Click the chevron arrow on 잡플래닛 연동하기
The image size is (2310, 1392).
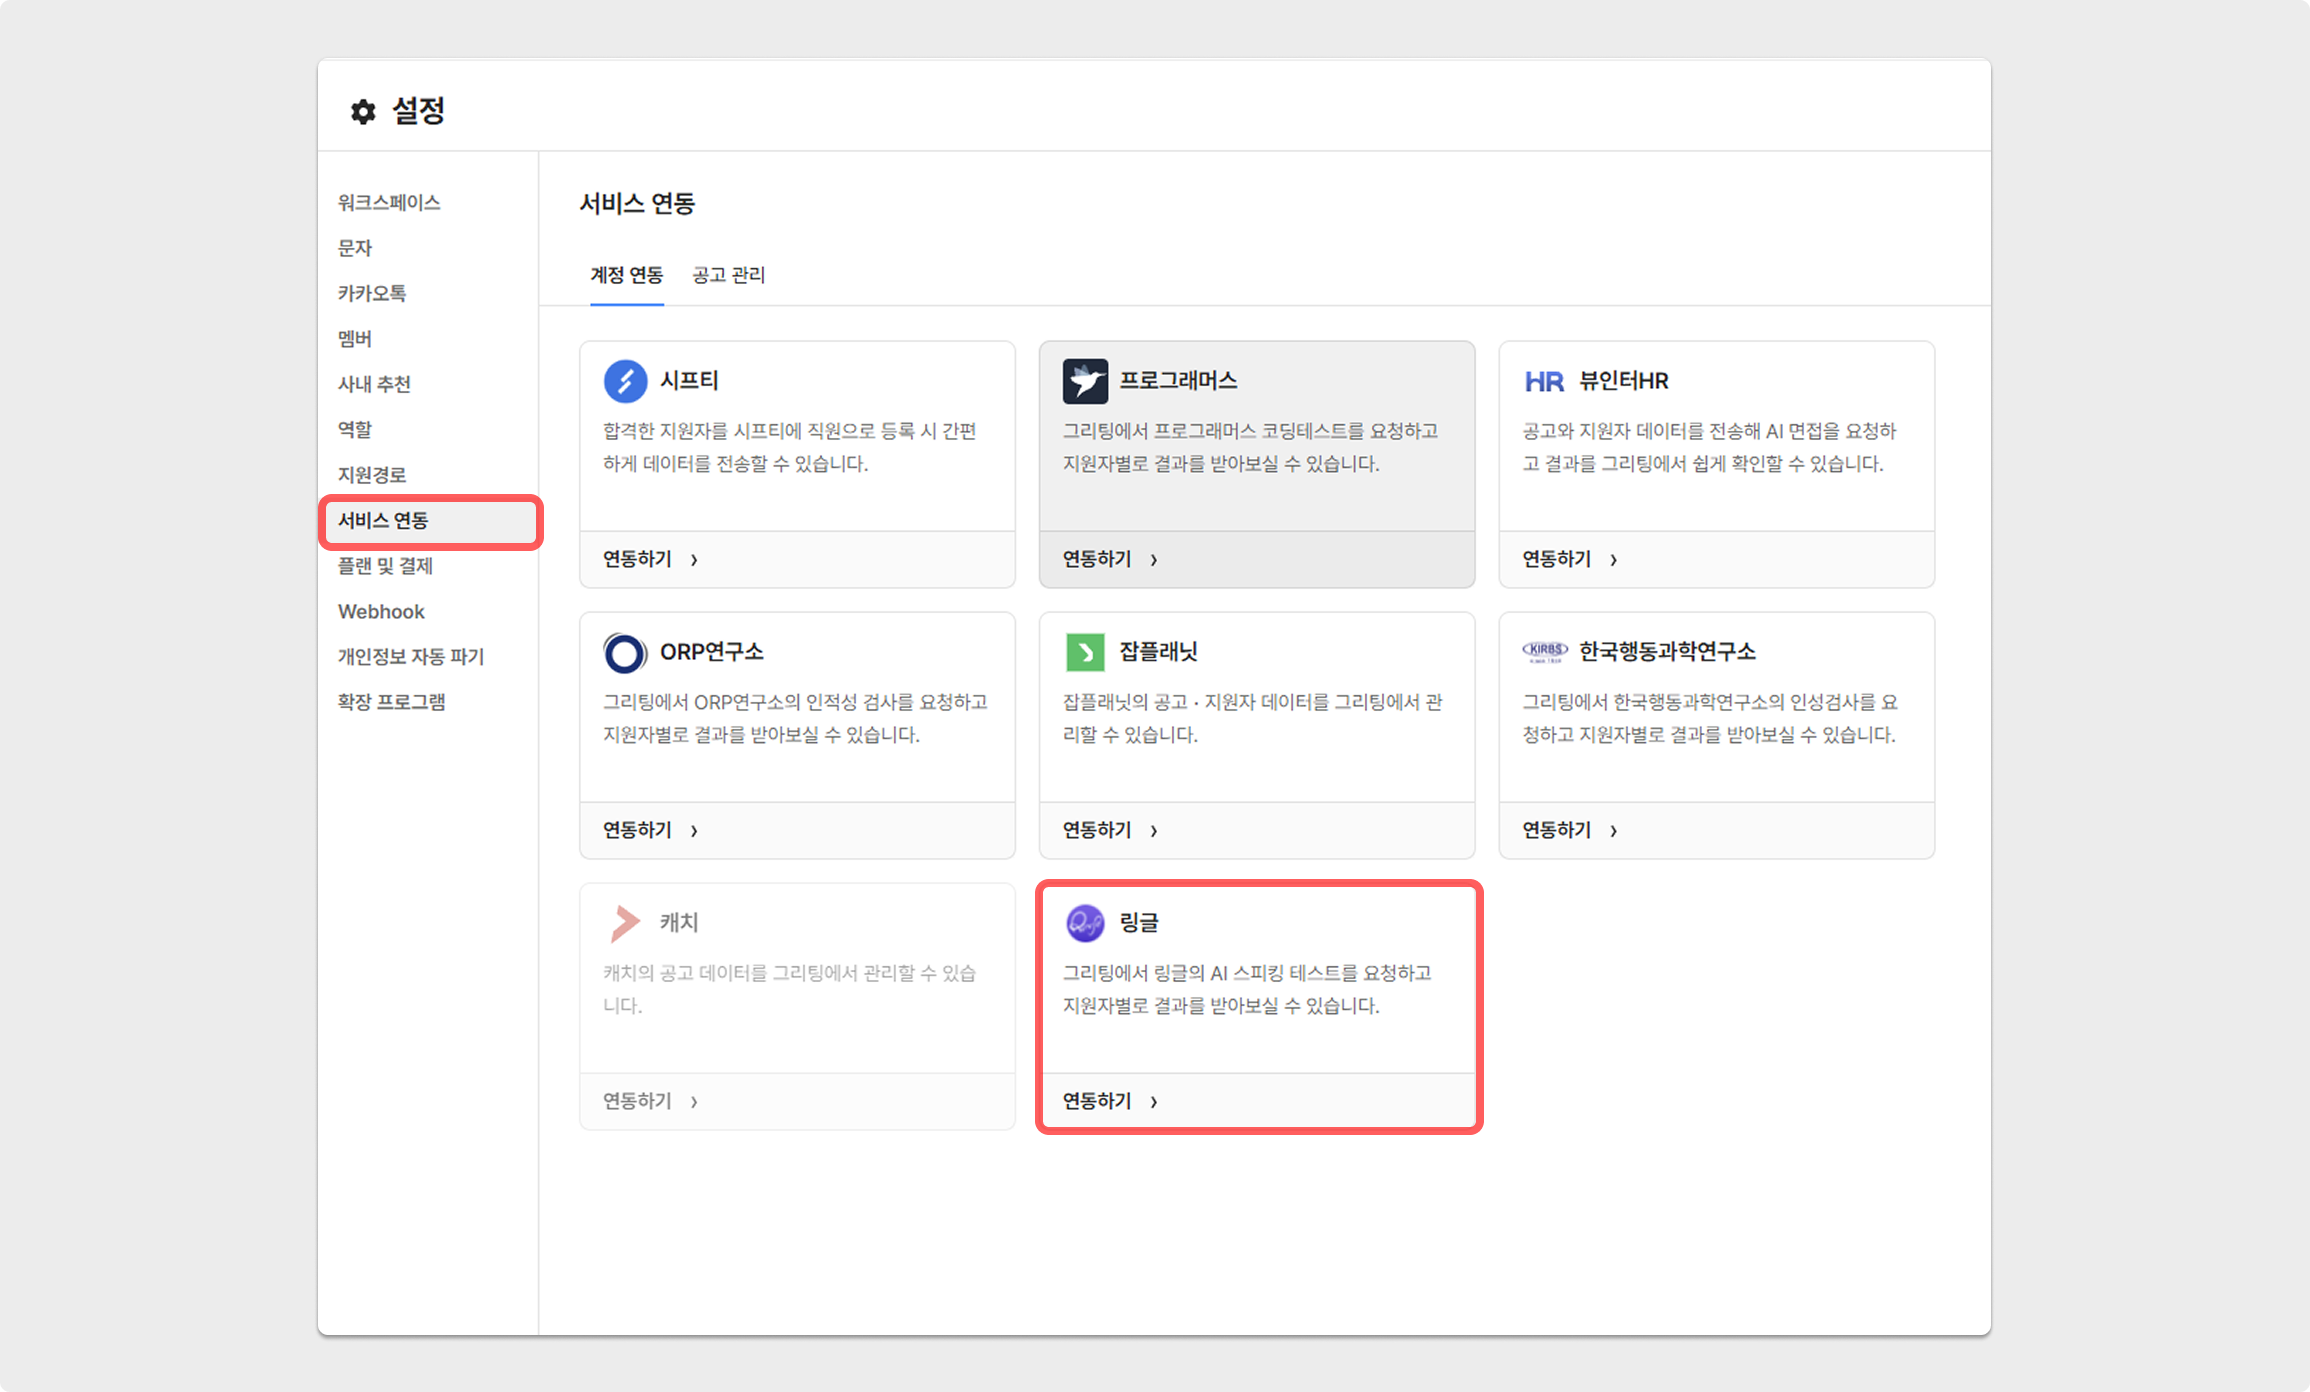(x=1154, y=831)
